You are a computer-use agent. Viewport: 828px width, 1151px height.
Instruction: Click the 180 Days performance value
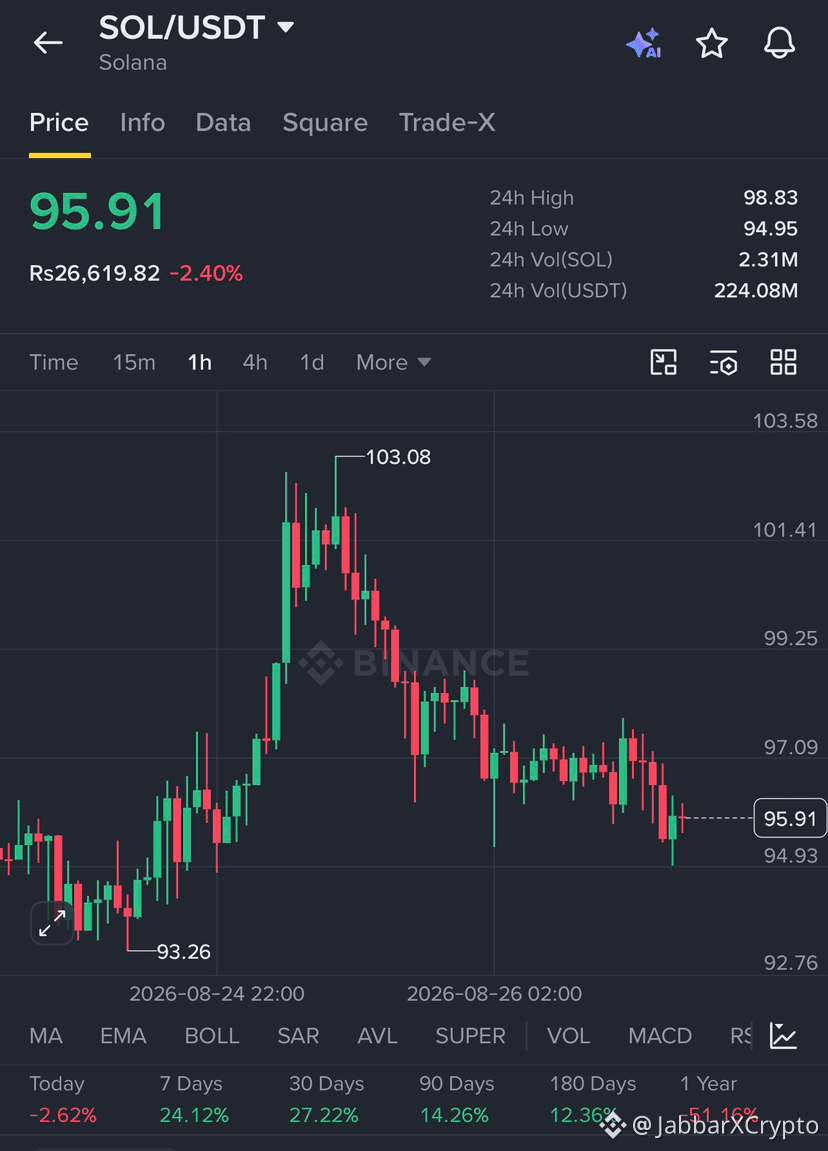[x=583, y=1116]
